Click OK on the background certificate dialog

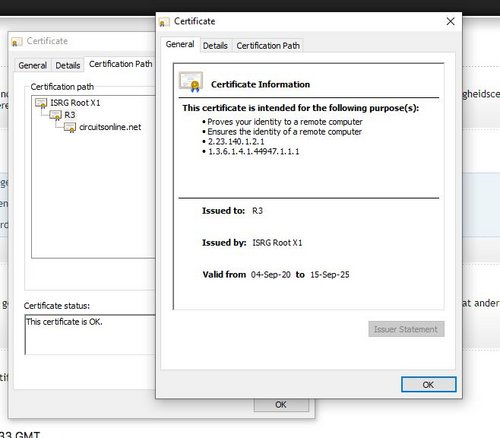point(281,405)
